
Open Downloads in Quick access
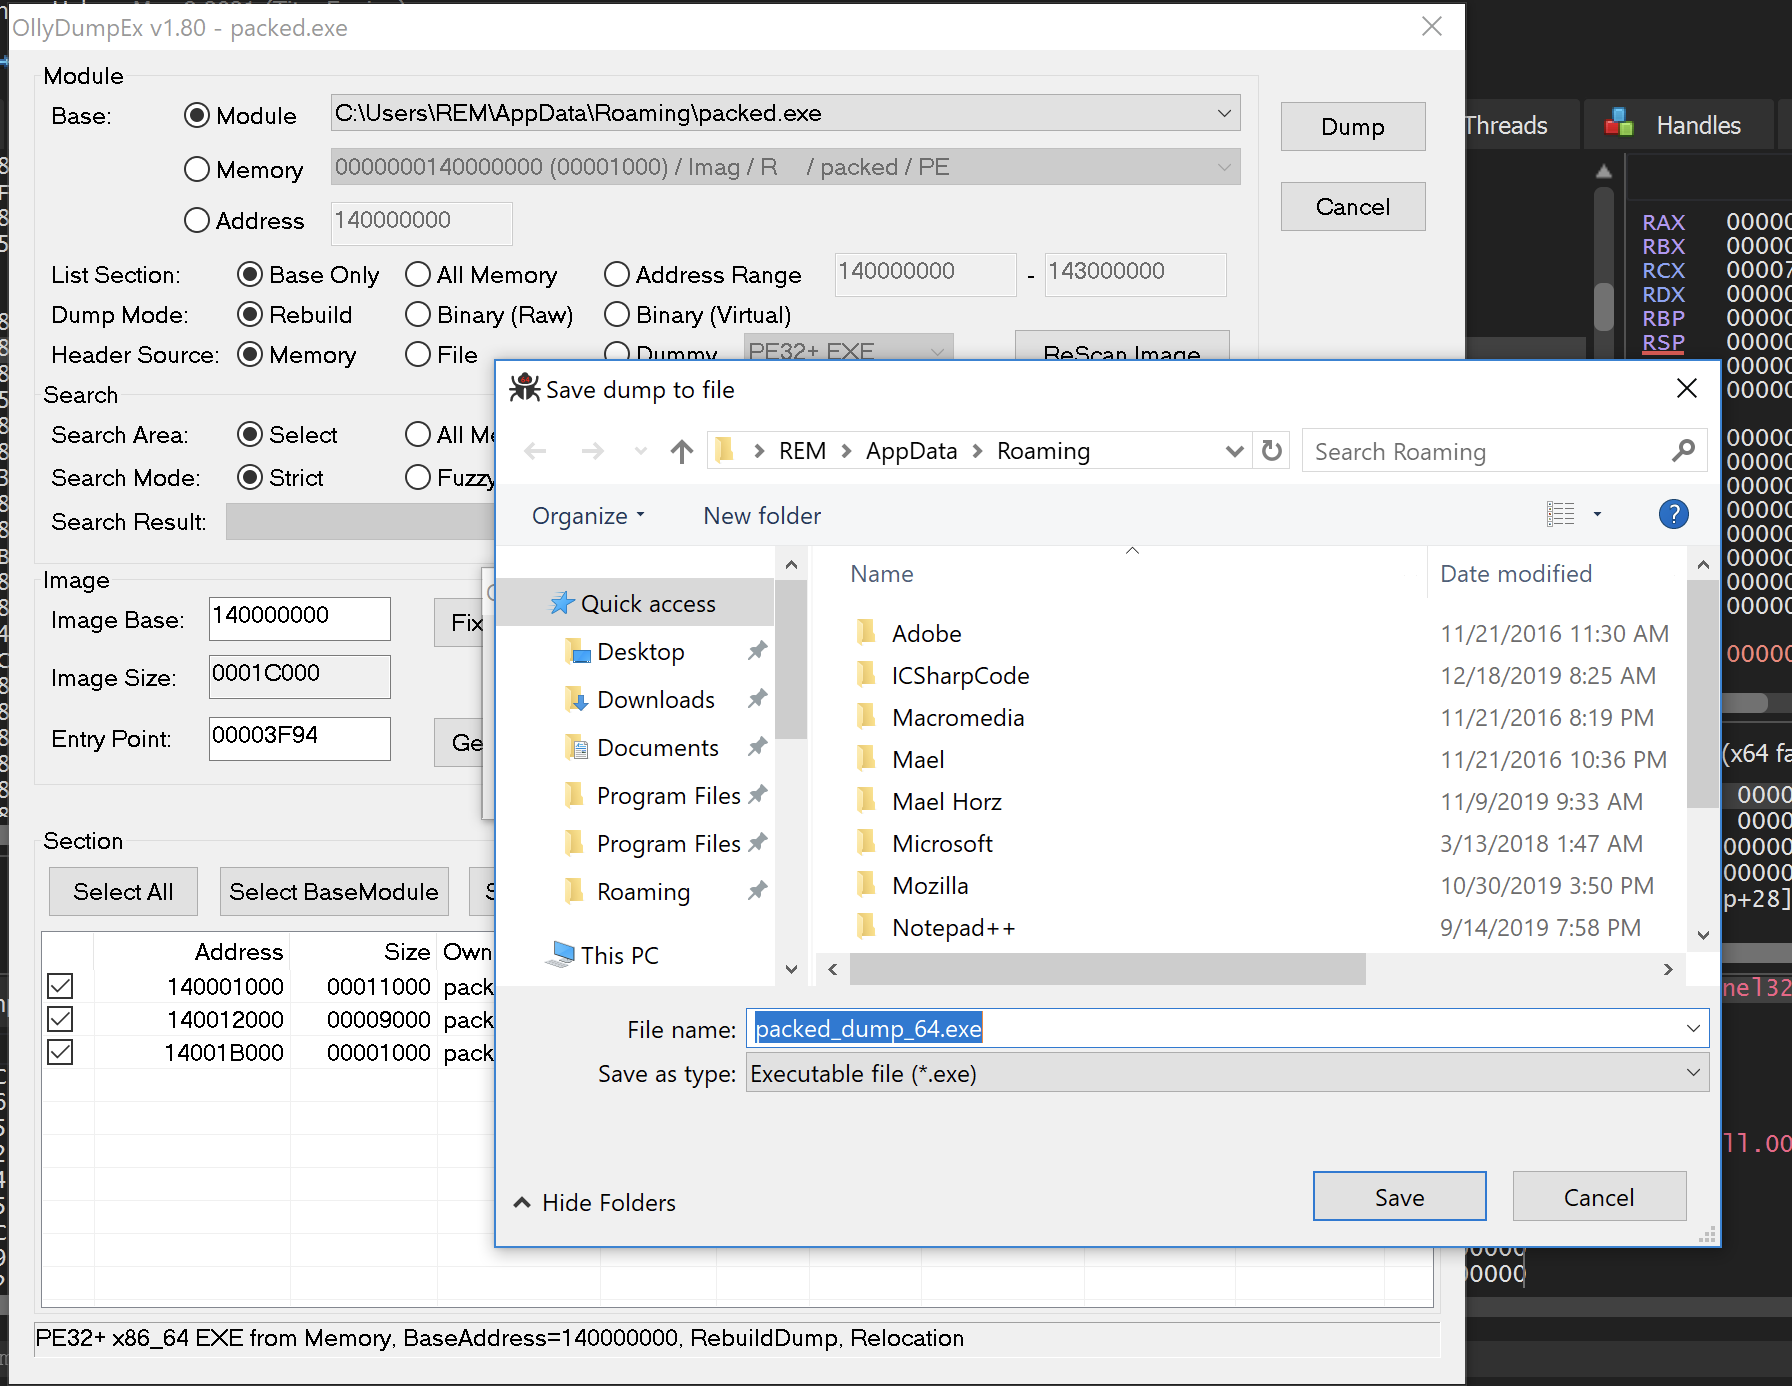[655, 700]
